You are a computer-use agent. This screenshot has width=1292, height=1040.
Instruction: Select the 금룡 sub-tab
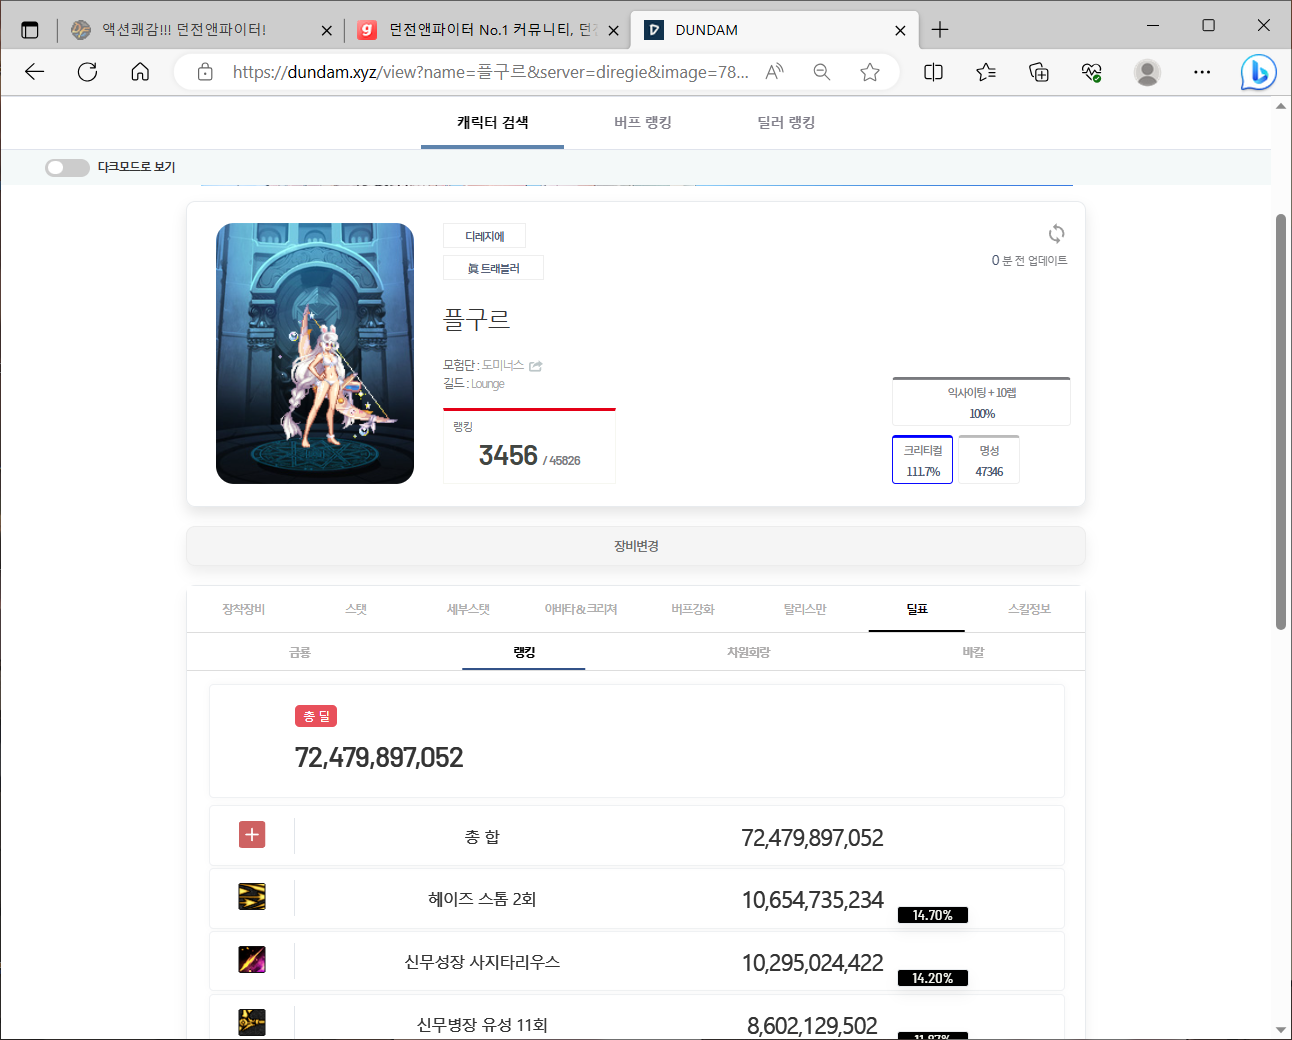(x=300, y=652)
